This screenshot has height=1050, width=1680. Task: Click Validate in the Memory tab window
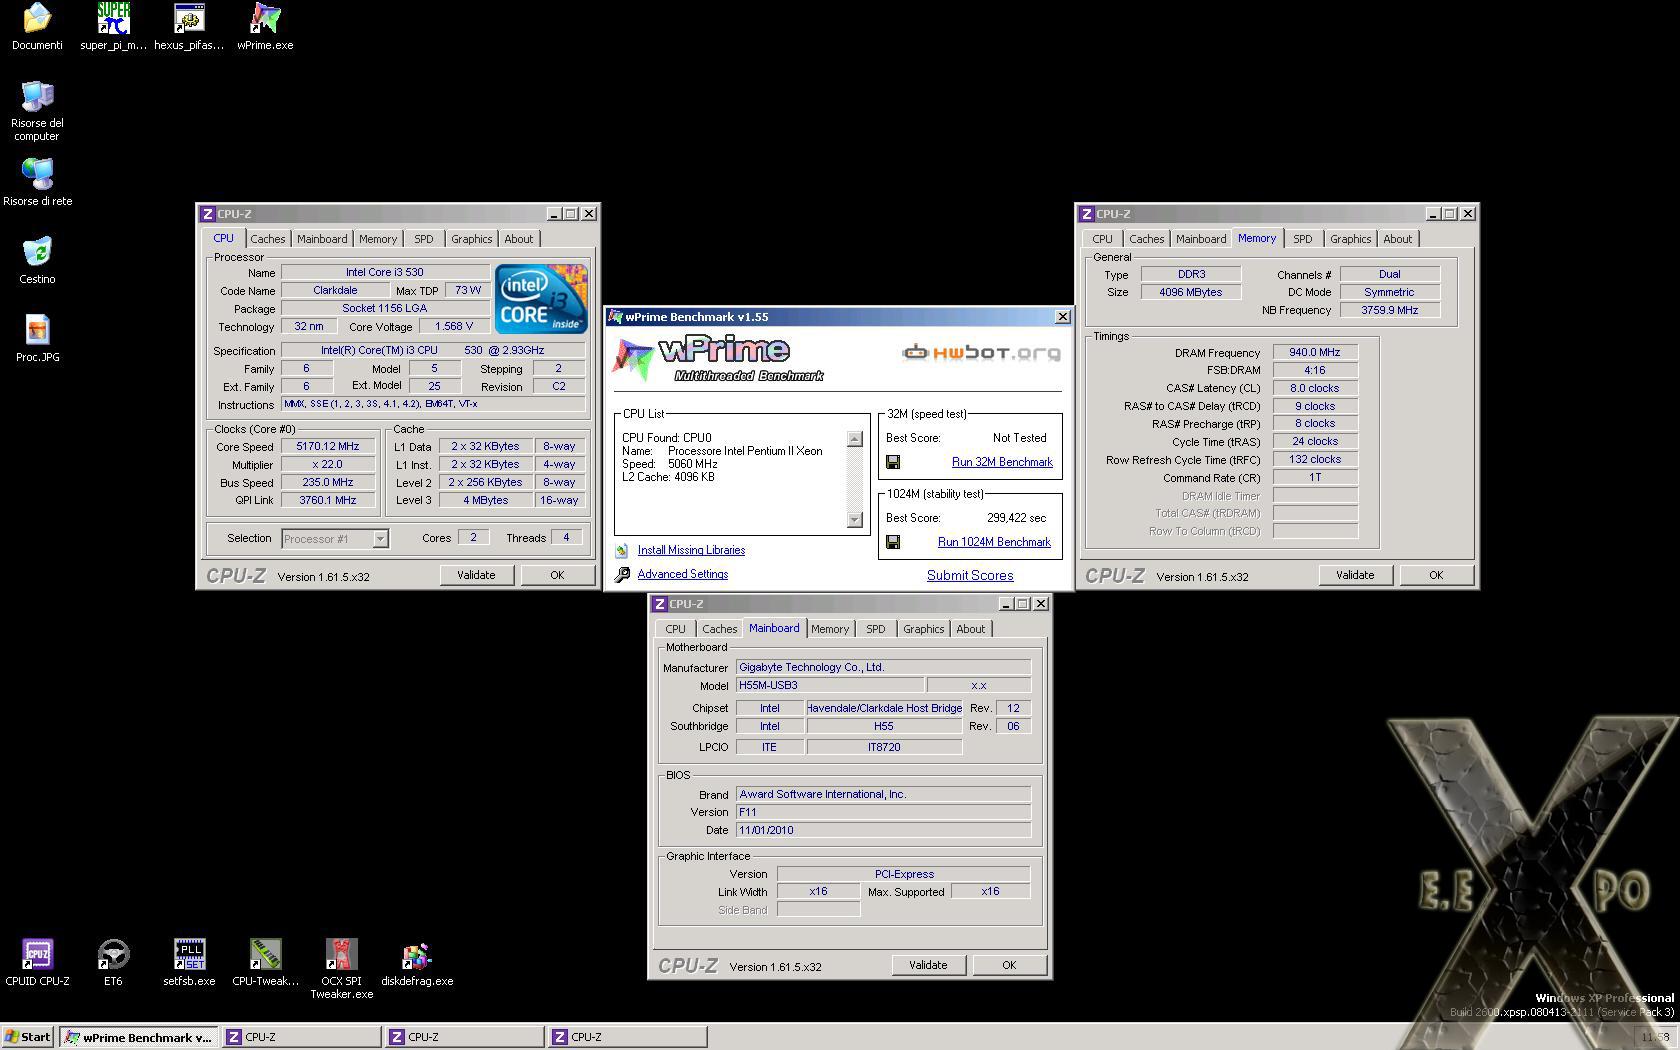coord(1355,575)
